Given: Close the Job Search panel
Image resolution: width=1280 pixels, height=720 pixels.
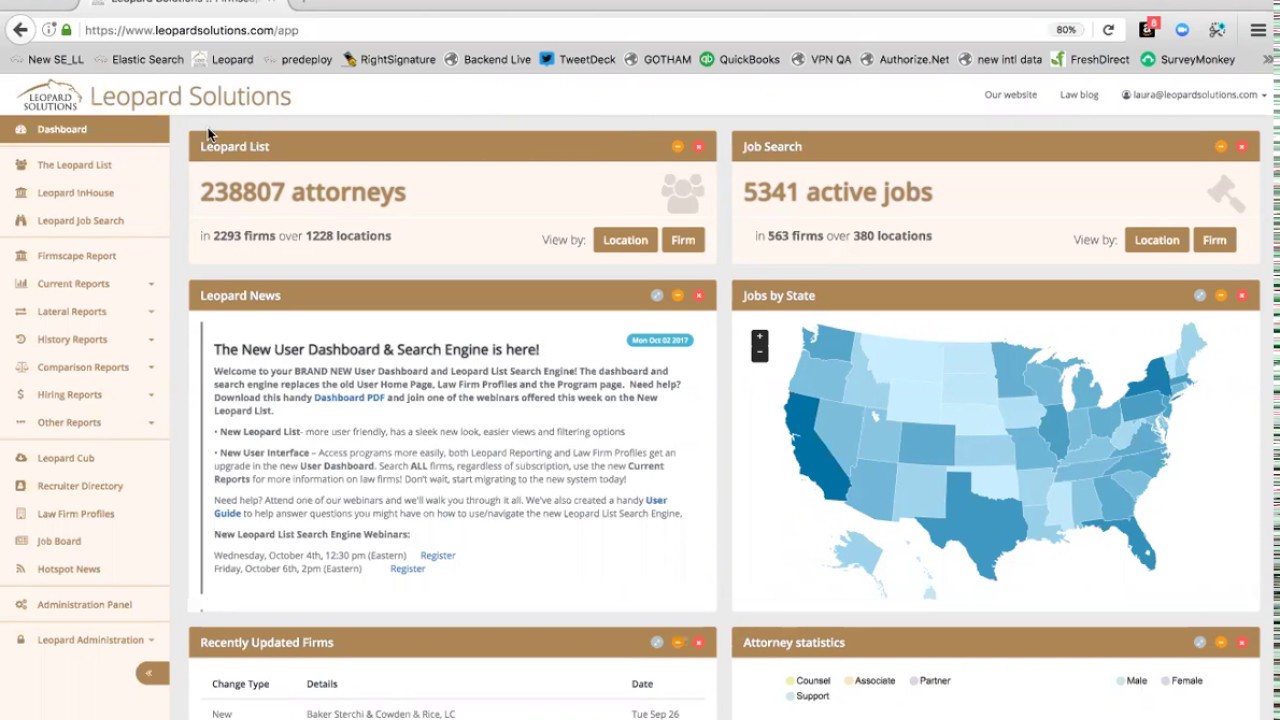Looking at the screenshot, I should point(1241,147).
